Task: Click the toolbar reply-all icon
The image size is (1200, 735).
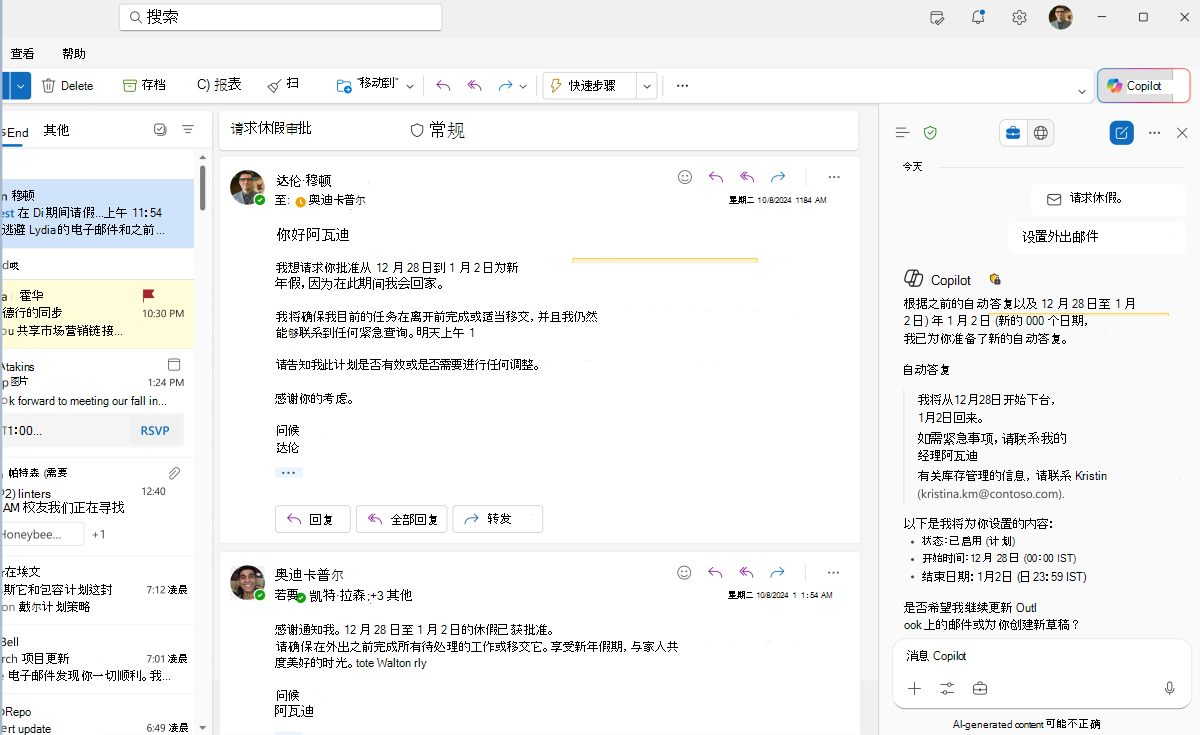Action: [x=475, y=86]
